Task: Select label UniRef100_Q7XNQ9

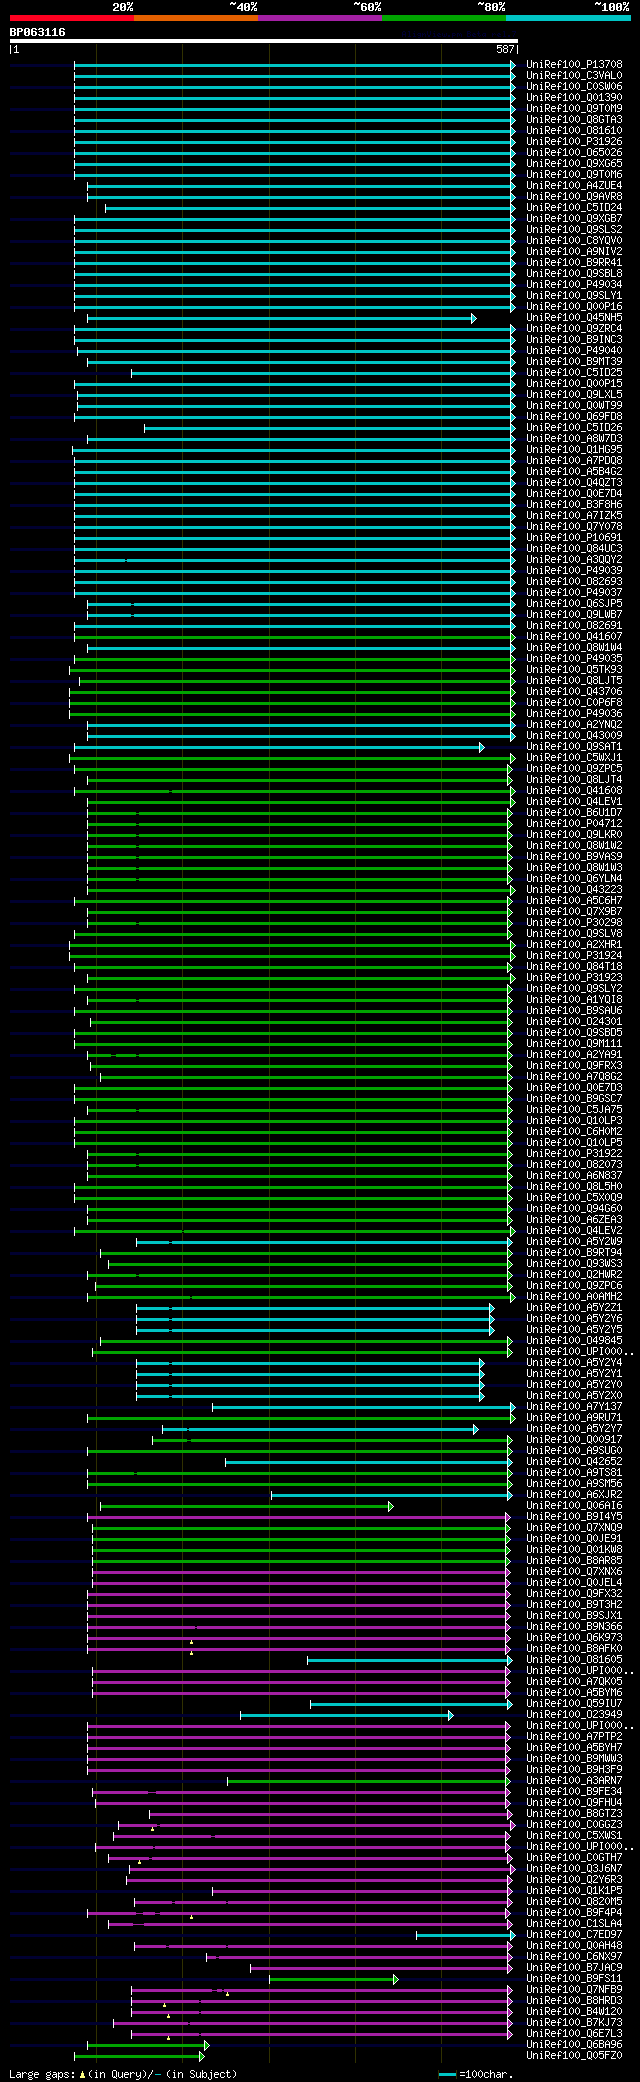Action: tap(574, 1528)
